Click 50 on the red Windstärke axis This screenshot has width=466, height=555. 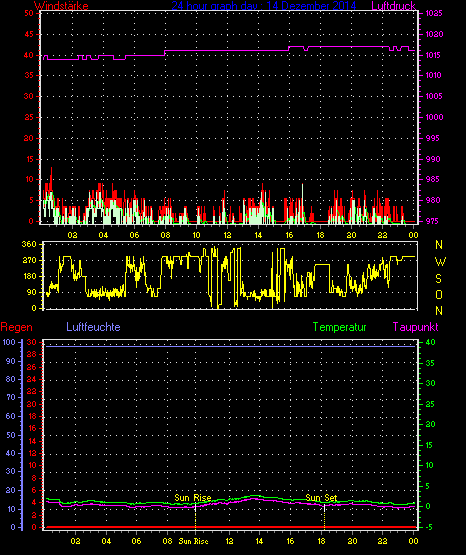coord(29,13)
